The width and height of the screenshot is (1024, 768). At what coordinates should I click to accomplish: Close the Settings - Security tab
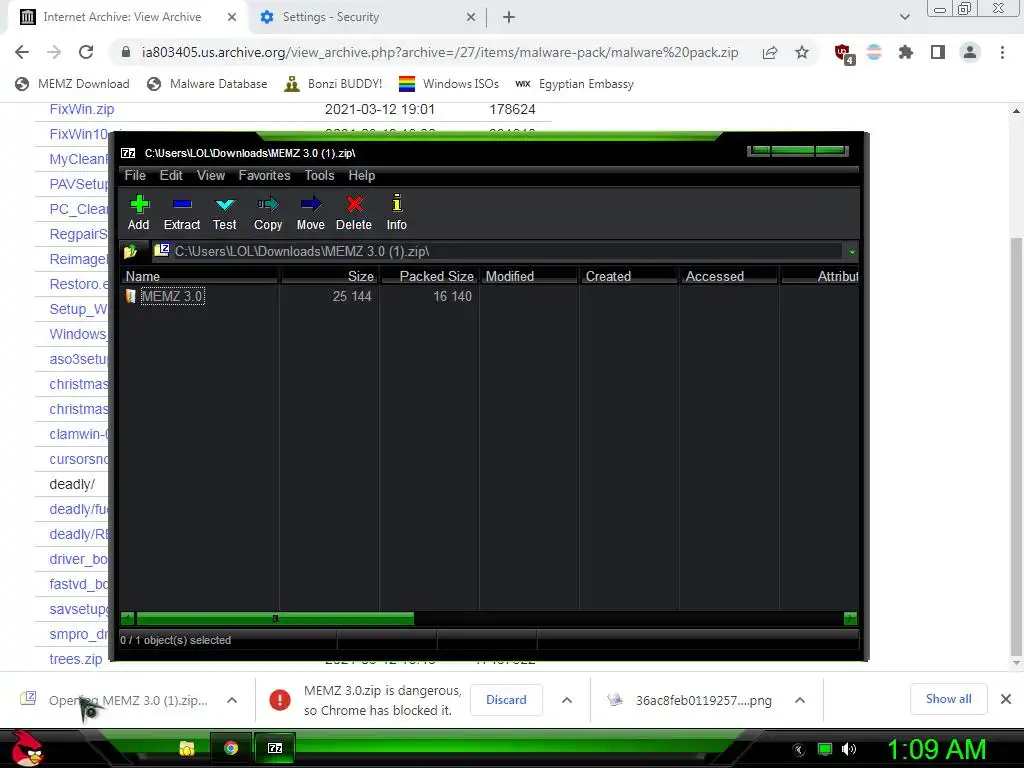click(471, 17)
